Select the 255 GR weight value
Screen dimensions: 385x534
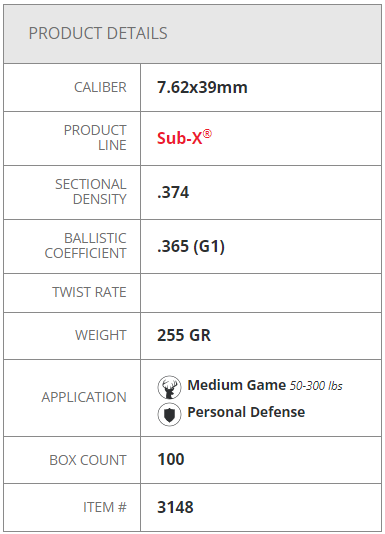(x=184, y=335)
